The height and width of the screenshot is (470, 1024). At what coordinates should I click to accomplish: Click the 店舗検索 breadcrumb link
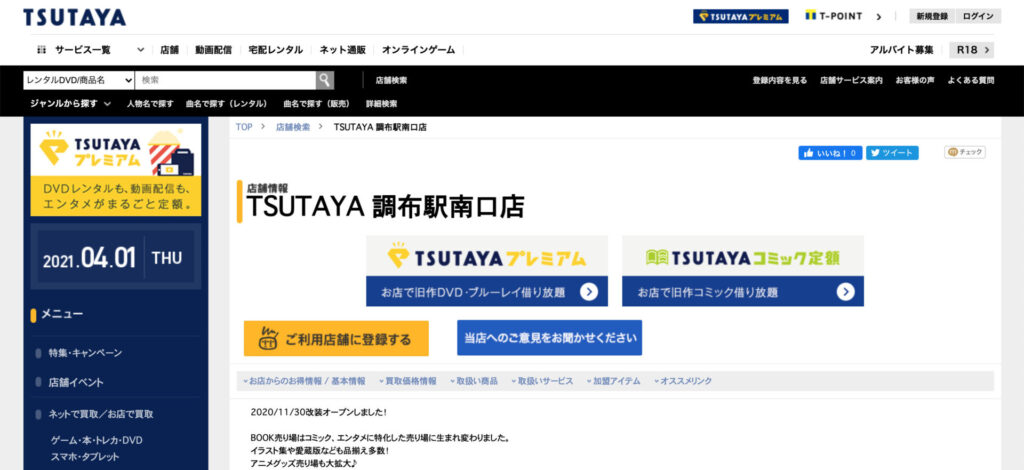(x=293, y=127)
